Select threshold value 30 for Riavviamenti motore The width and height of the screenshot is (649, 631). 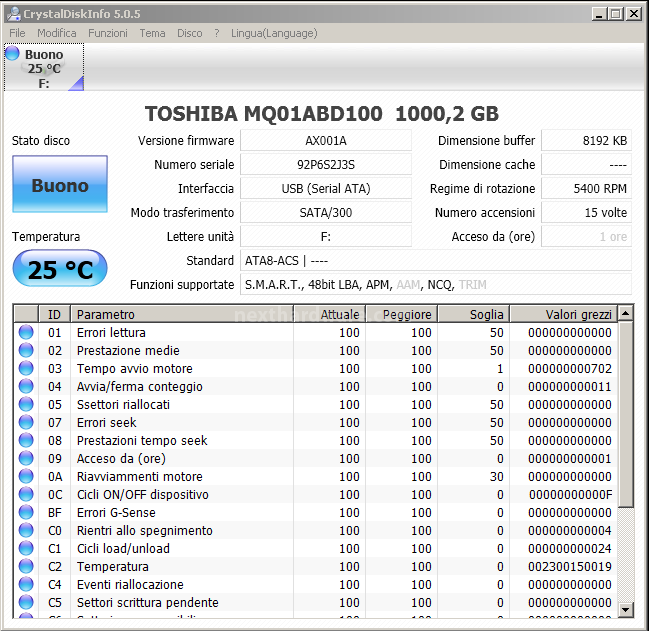pos(497,477)
